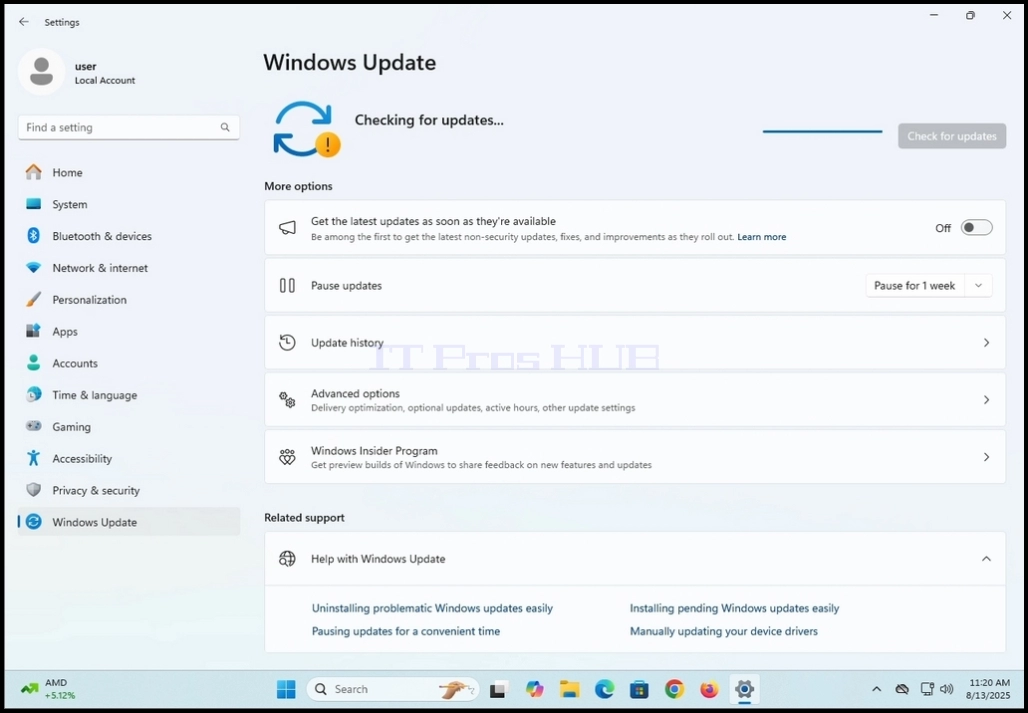Click the System monitor icon in sidebar

point(33,204)
